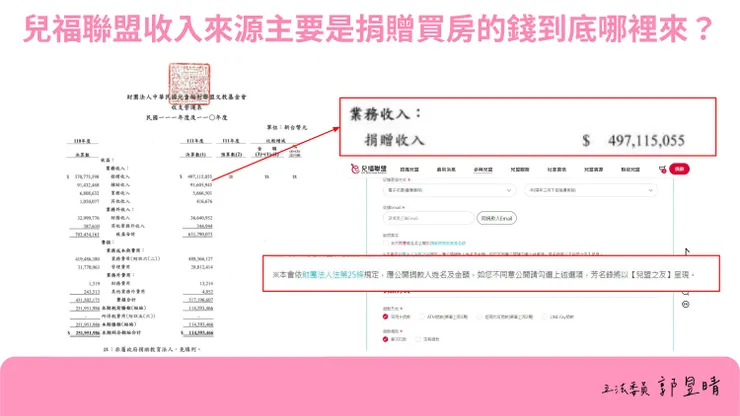Click the 497,115,055 amount in the callout
740x416 pixels.
click(646, 140)
